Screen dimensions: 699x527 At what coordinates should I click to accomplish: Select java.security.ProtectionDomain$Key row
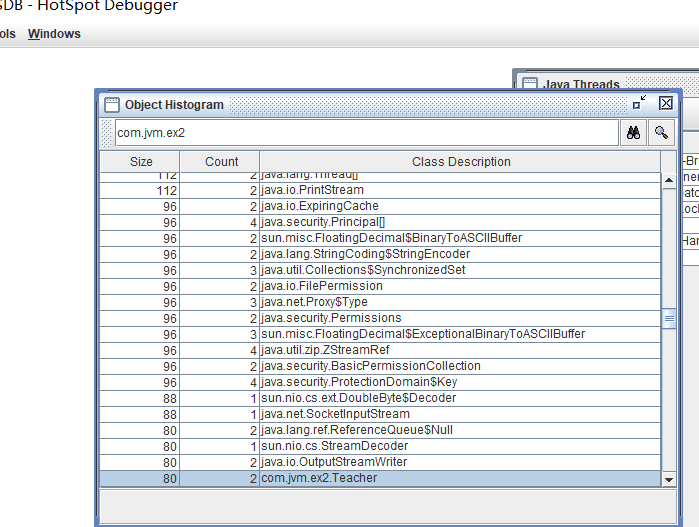(380, 383)
